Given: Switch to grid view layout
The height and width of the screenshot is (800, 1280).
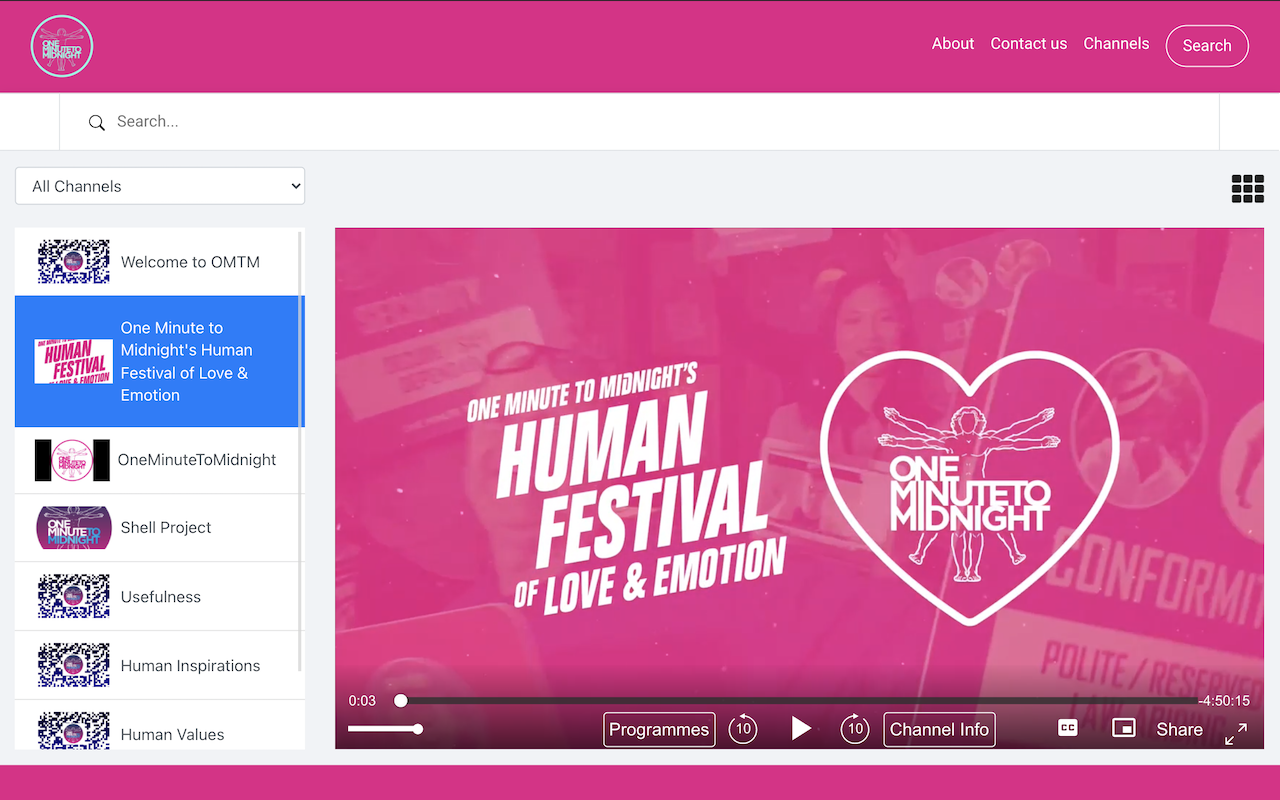Looking at the screenshot, I should click(1247, 188).
